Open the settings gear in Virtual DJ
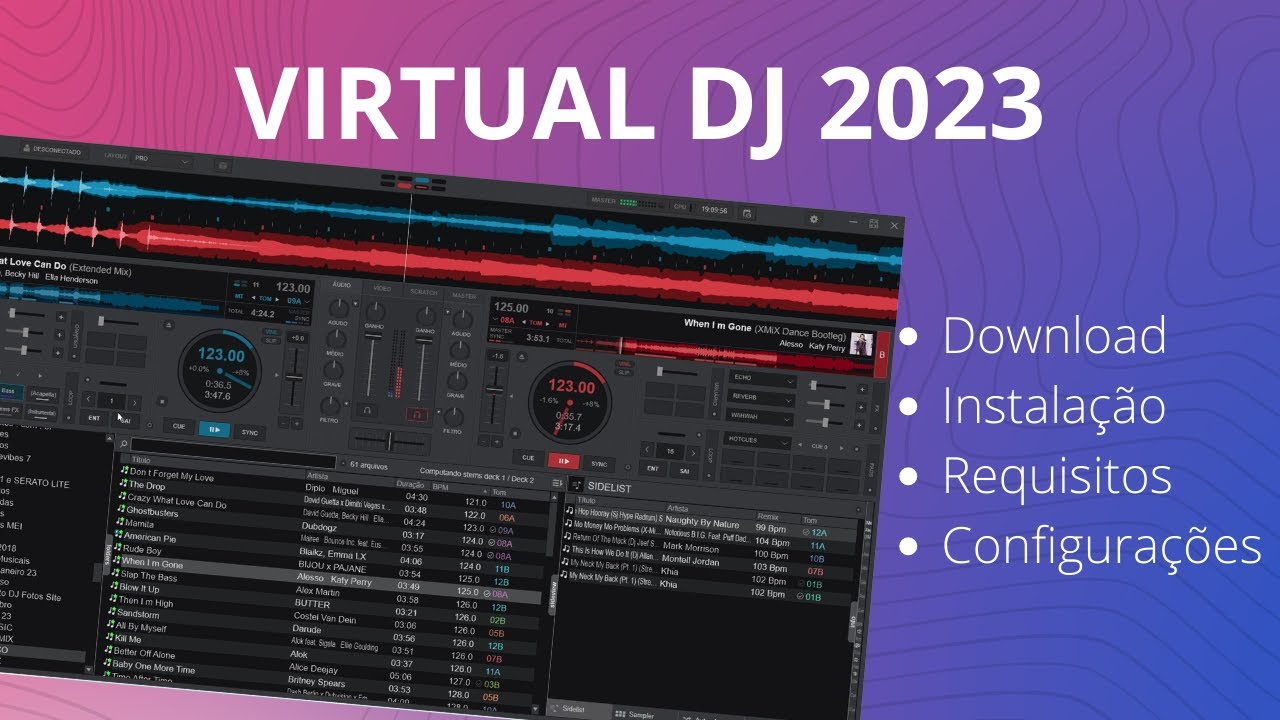This screenshot has width=1280, height=720. click(813, 219)
